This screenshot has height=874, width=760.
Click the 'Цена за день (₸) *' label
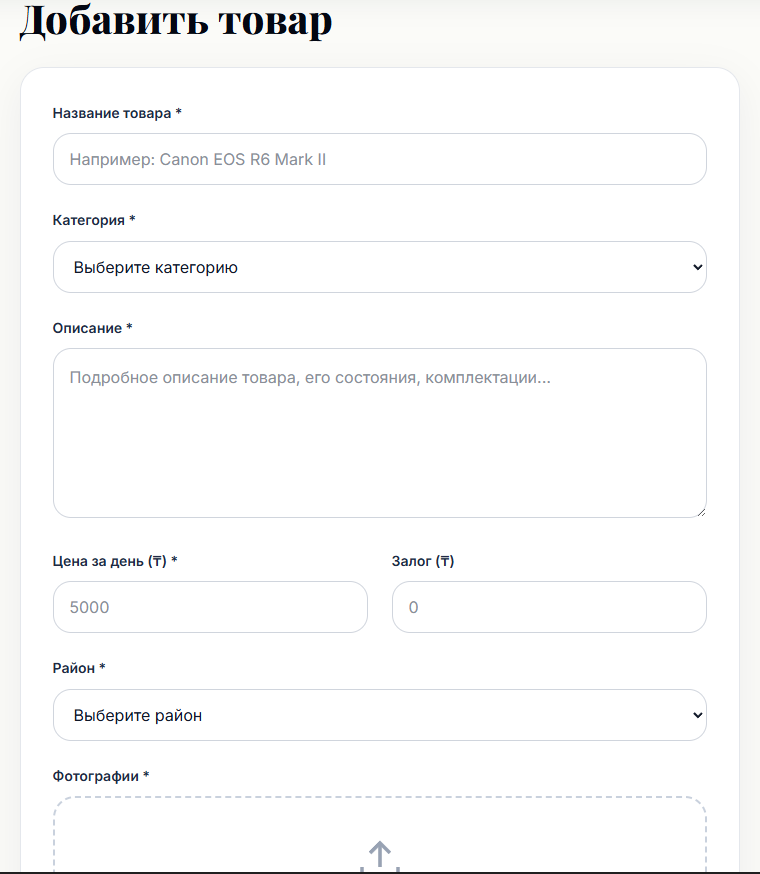tap(115, 561)
